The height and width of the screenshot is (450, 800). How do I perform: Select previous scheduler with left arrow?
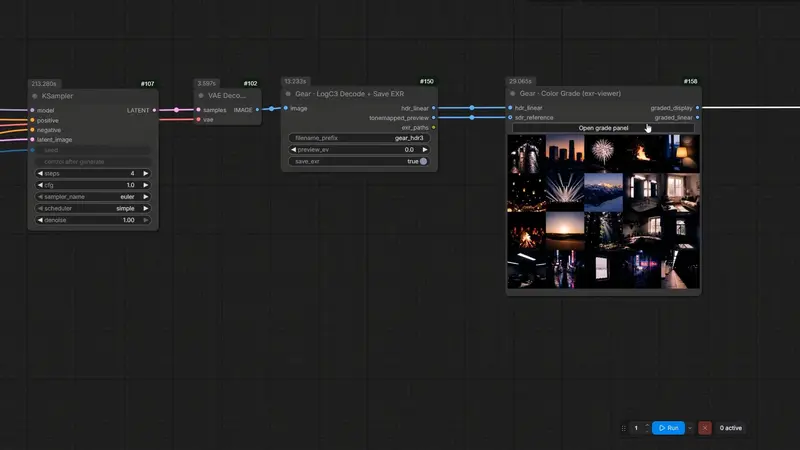(40, 208)
